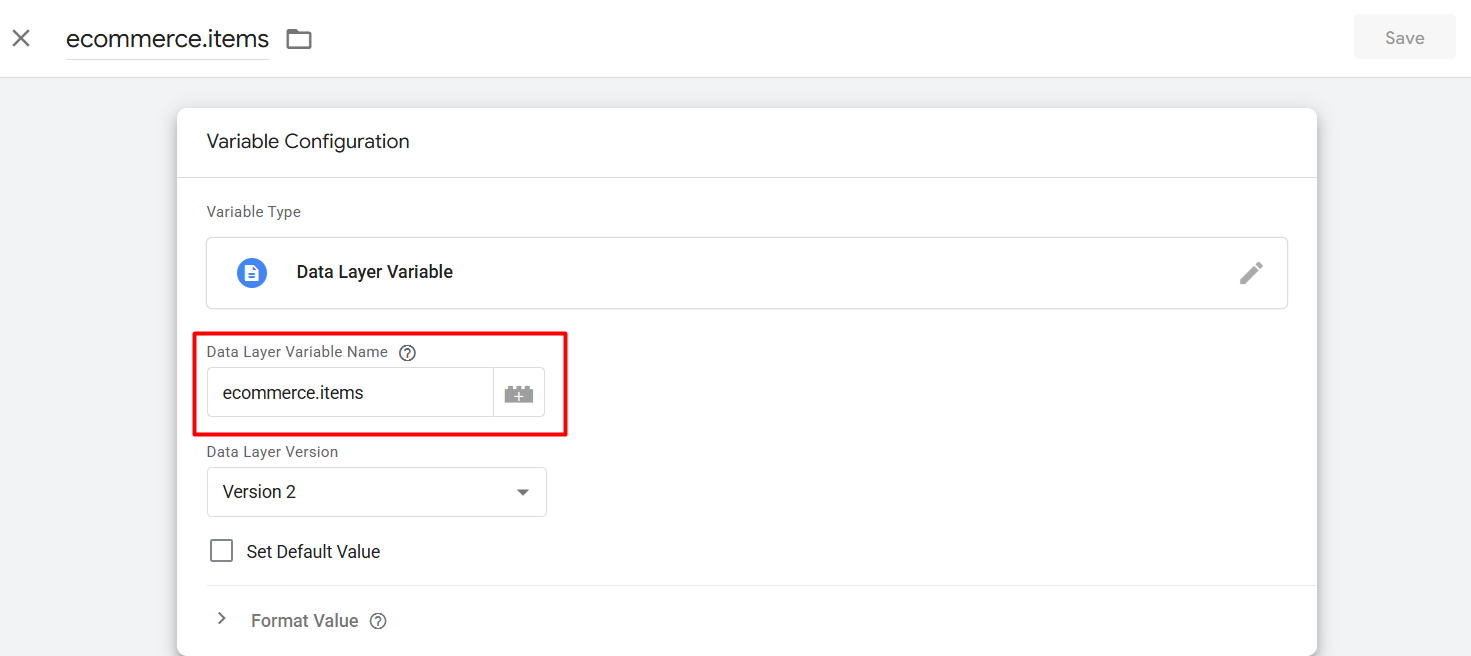Click the Variable Type label
1471x656 pixels.
pyautogui.click(x=253, y=212)
